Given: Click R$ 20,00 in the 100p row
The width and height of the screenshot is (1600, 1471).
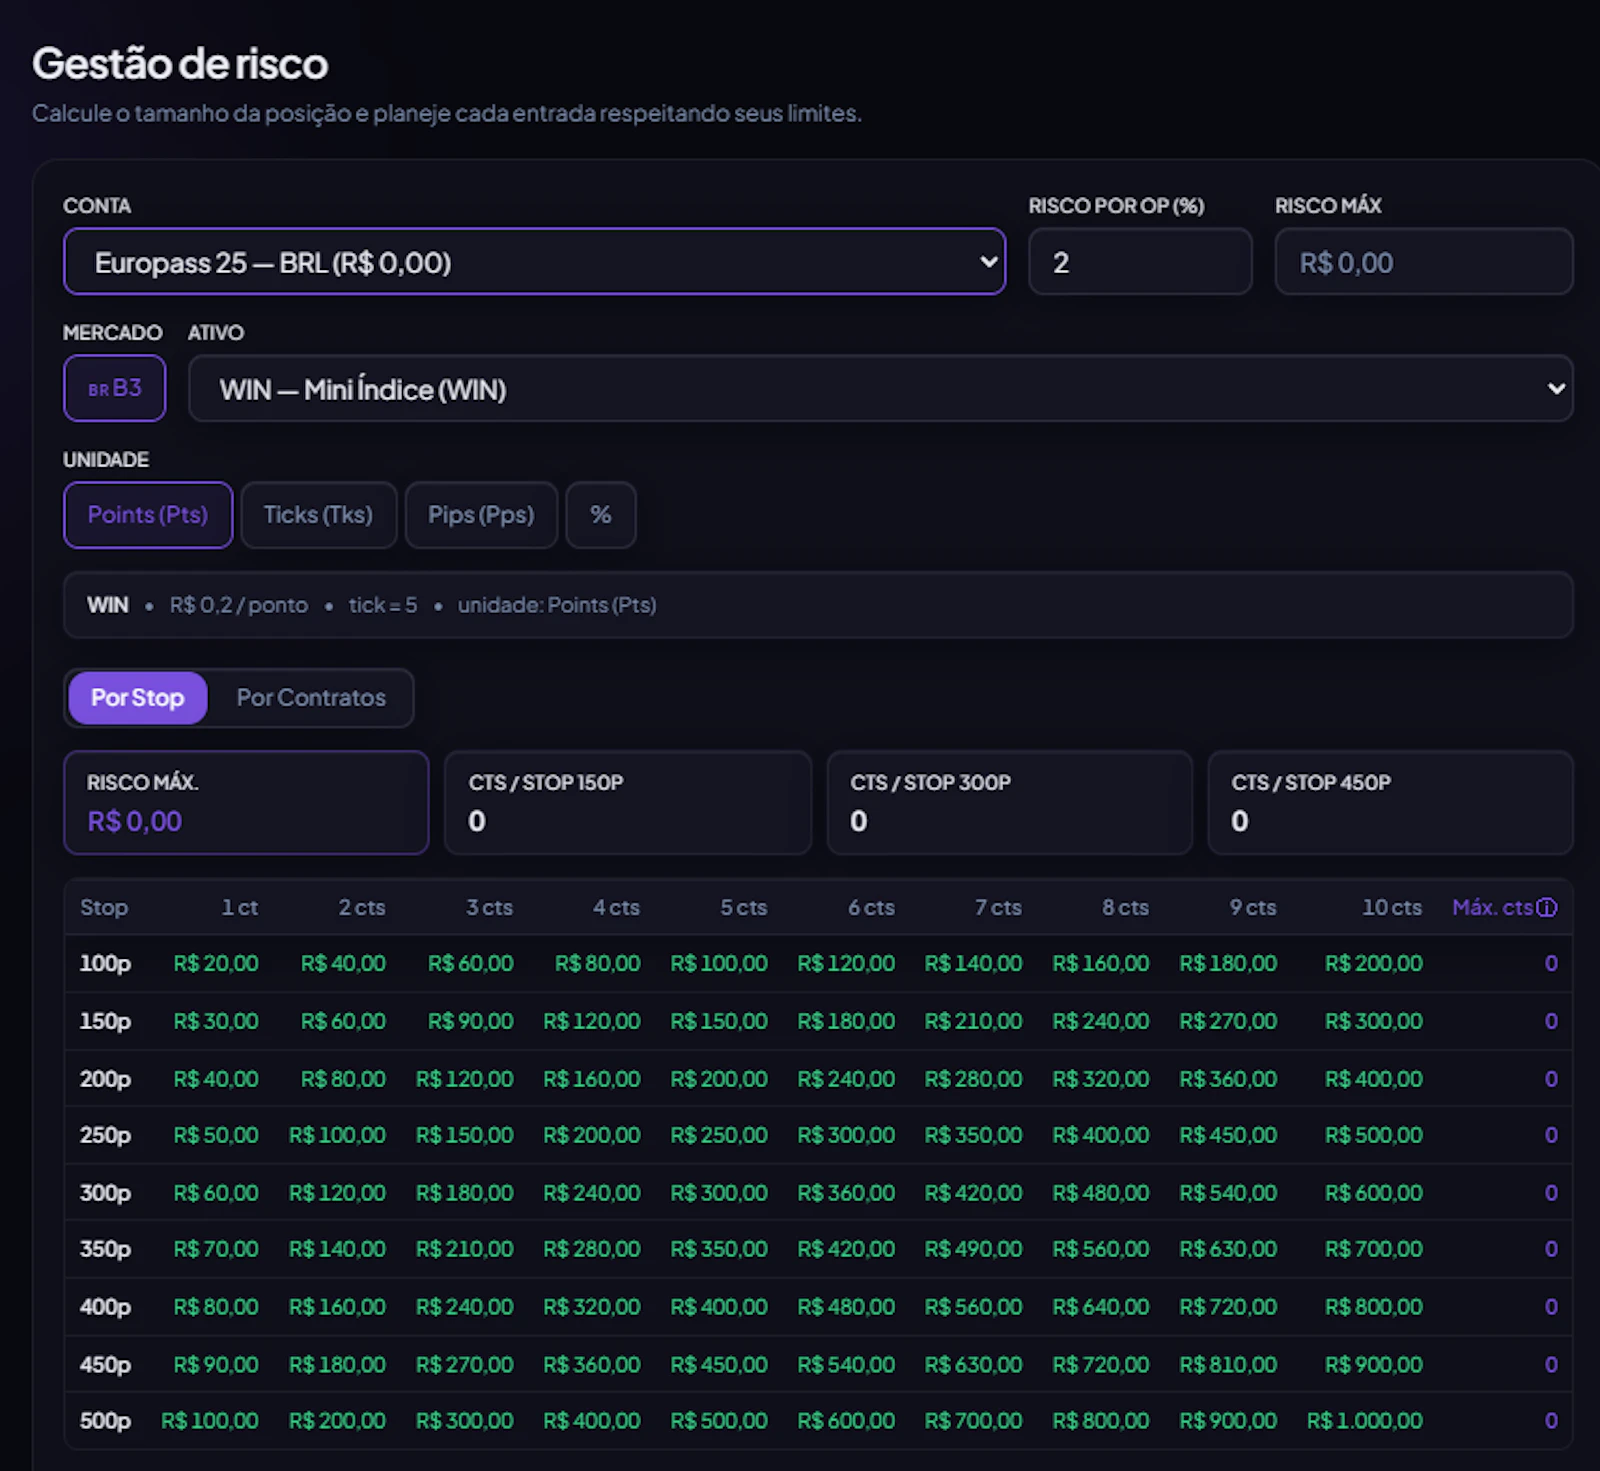Looking at the screenshot, I should [x=216, y=964].
